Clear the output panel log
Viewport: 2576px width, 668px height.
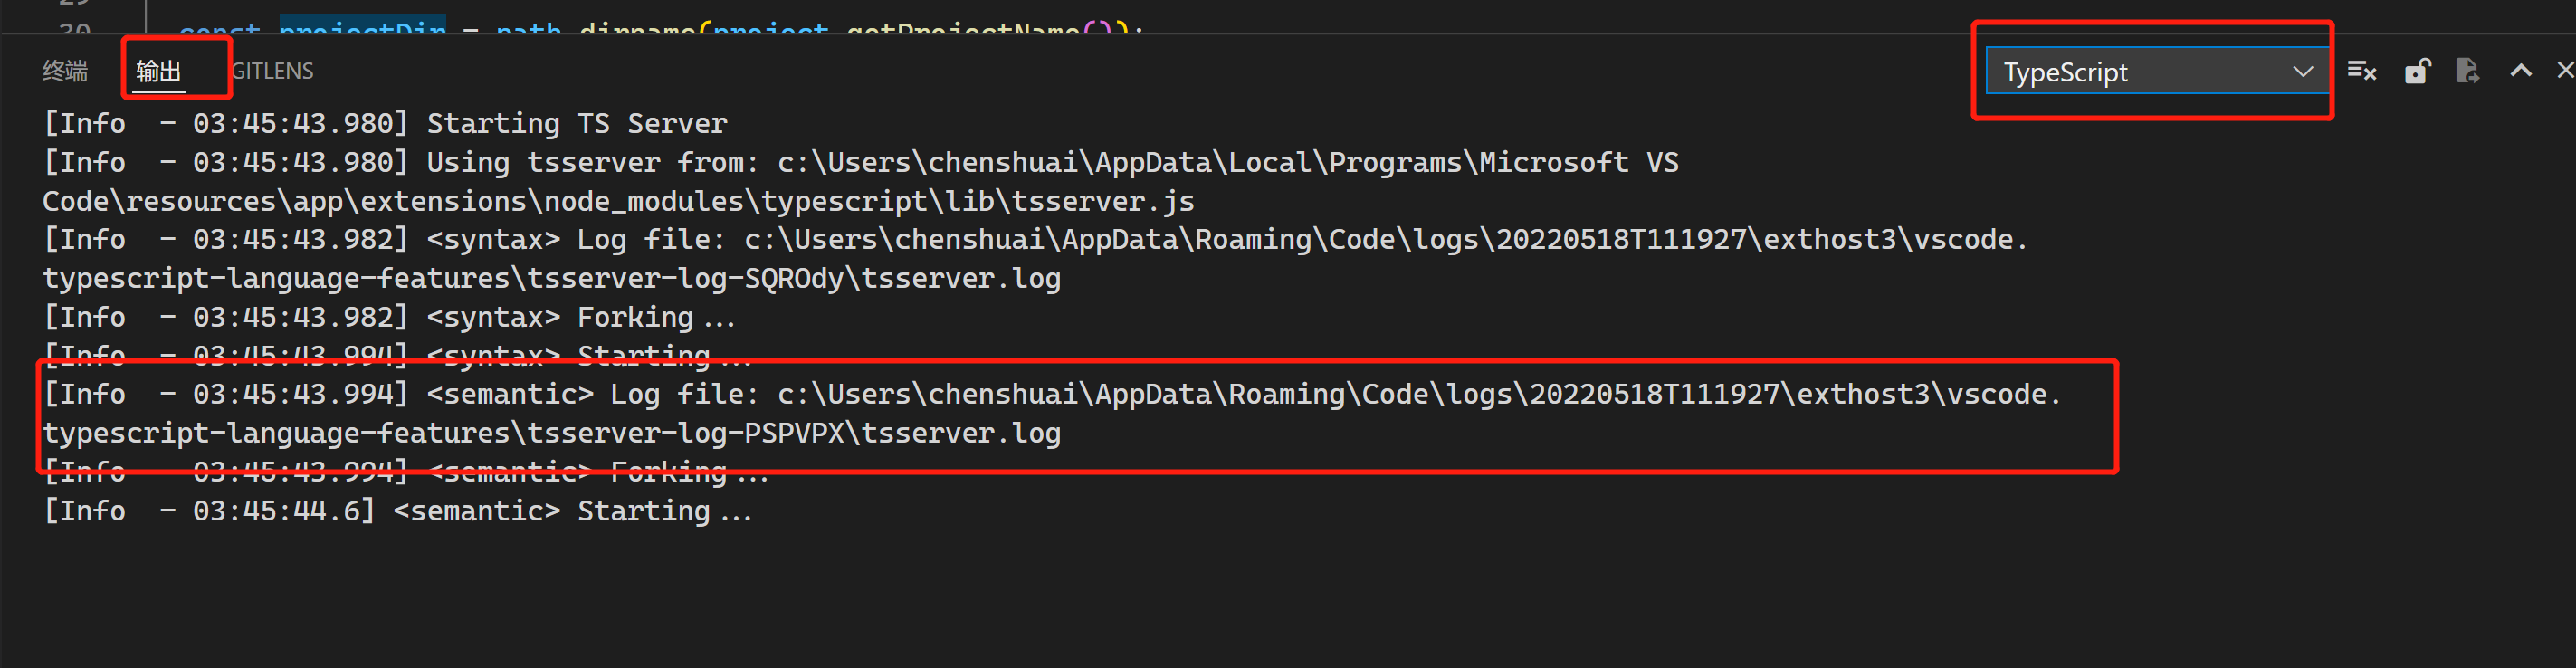point(2361,71)
